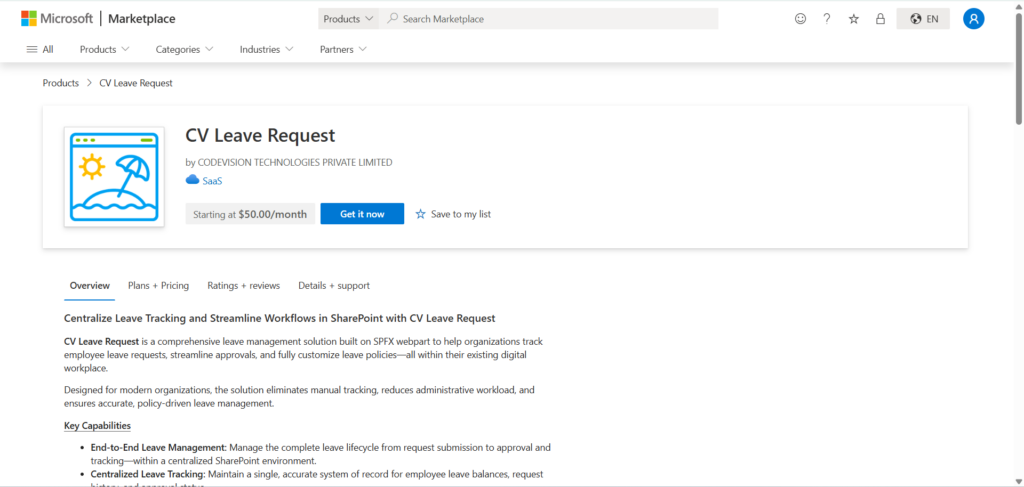Click the CV Leave Request breadcrumb

point(136,83)
